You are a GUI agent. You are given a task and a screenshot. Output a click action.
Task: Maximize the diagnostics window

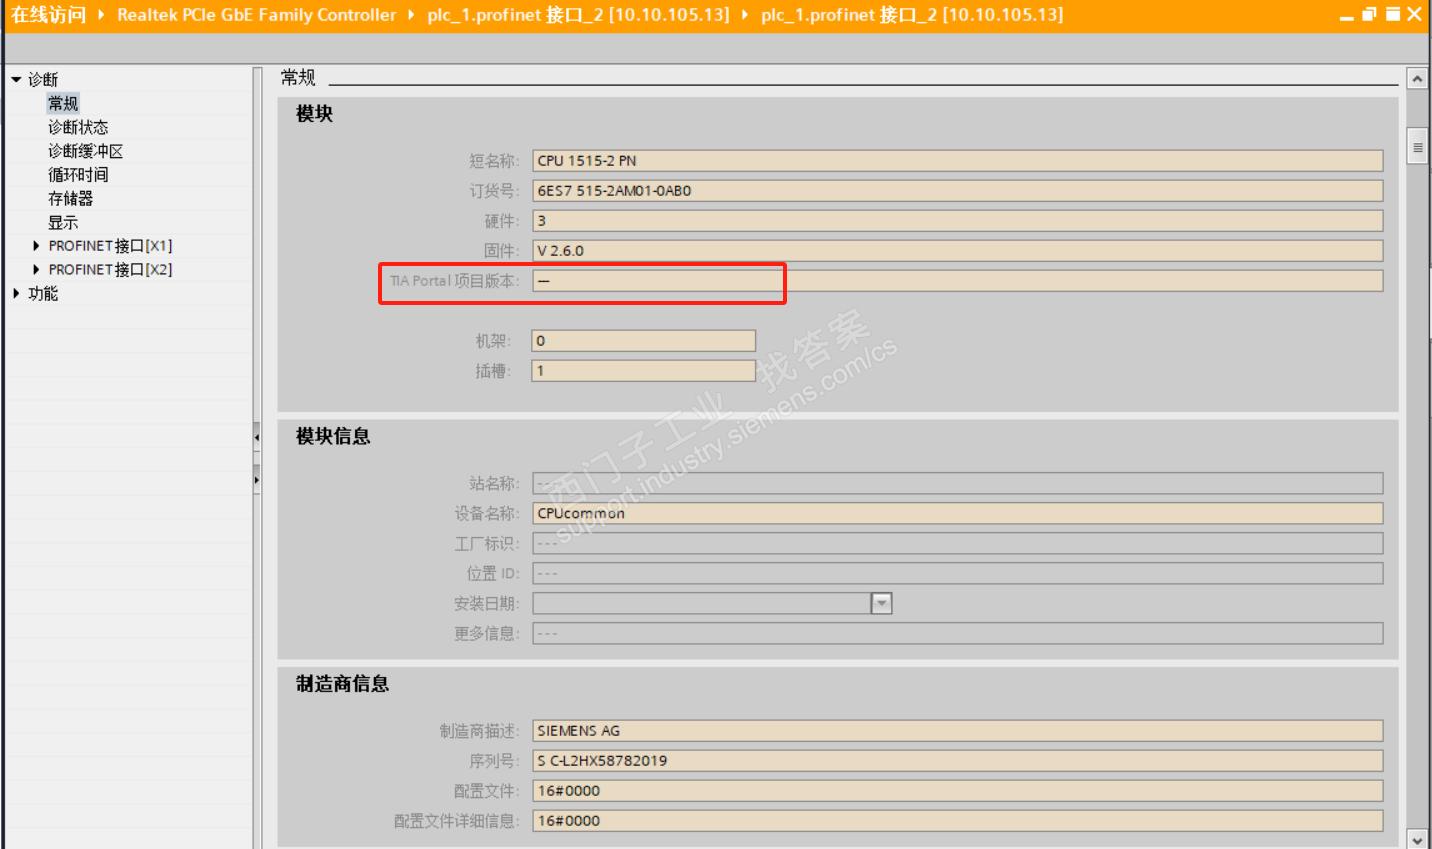(x=1392, y=14)
